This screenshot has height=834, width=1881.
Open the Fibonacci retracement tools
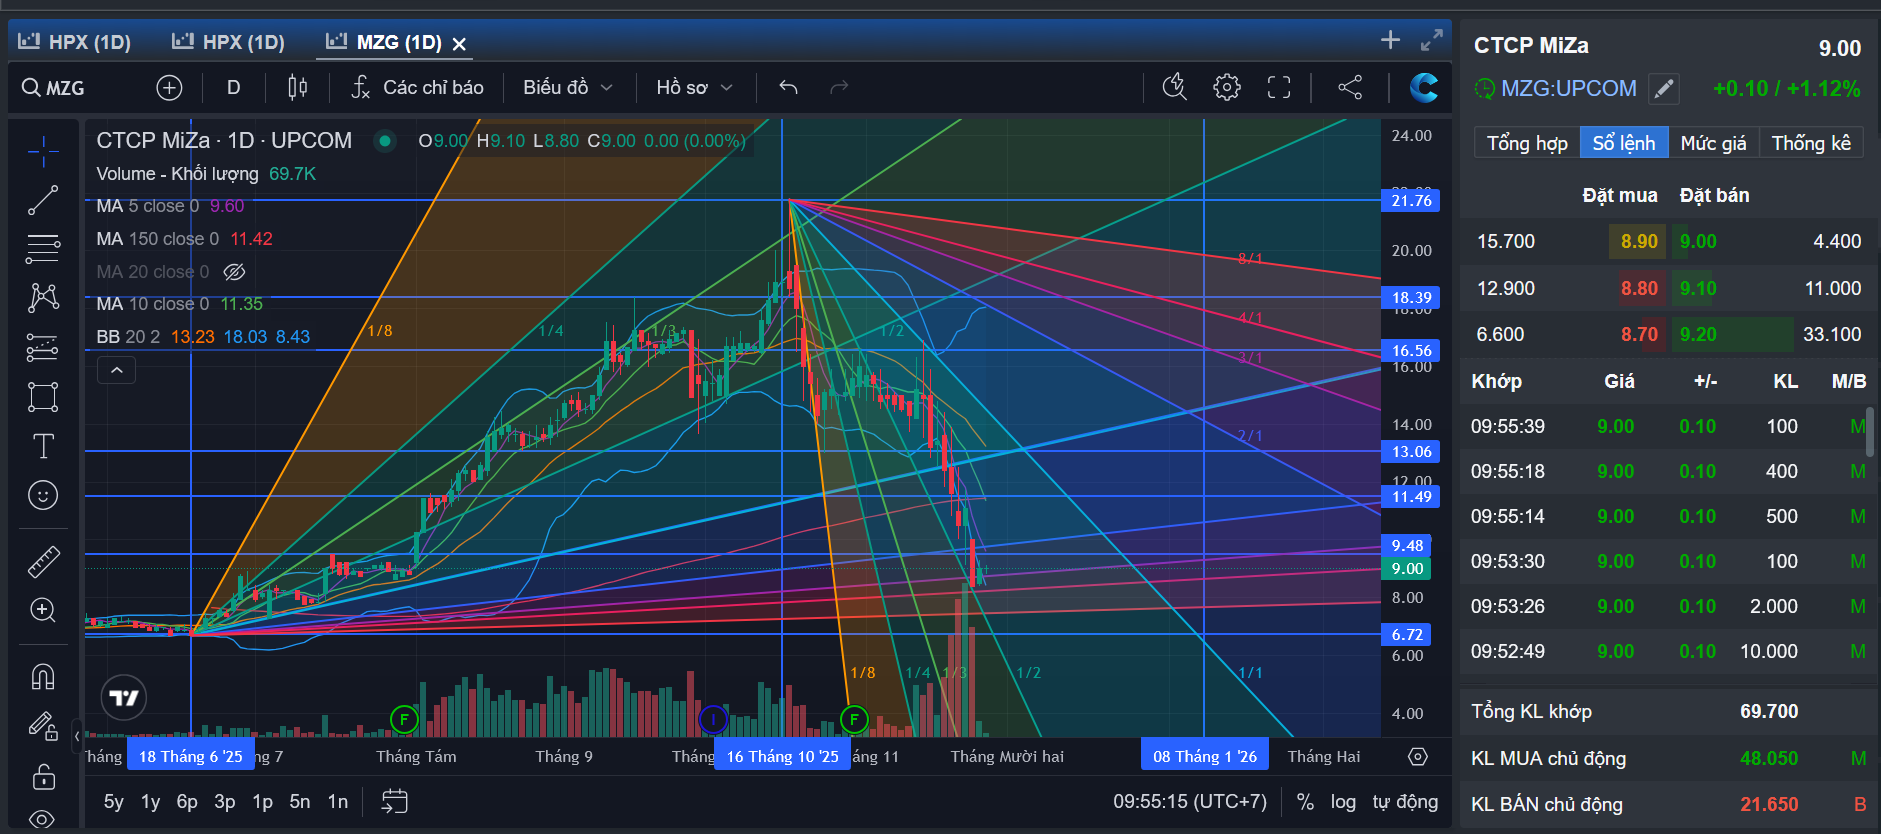pyautogui.click(x=43, y=248)
